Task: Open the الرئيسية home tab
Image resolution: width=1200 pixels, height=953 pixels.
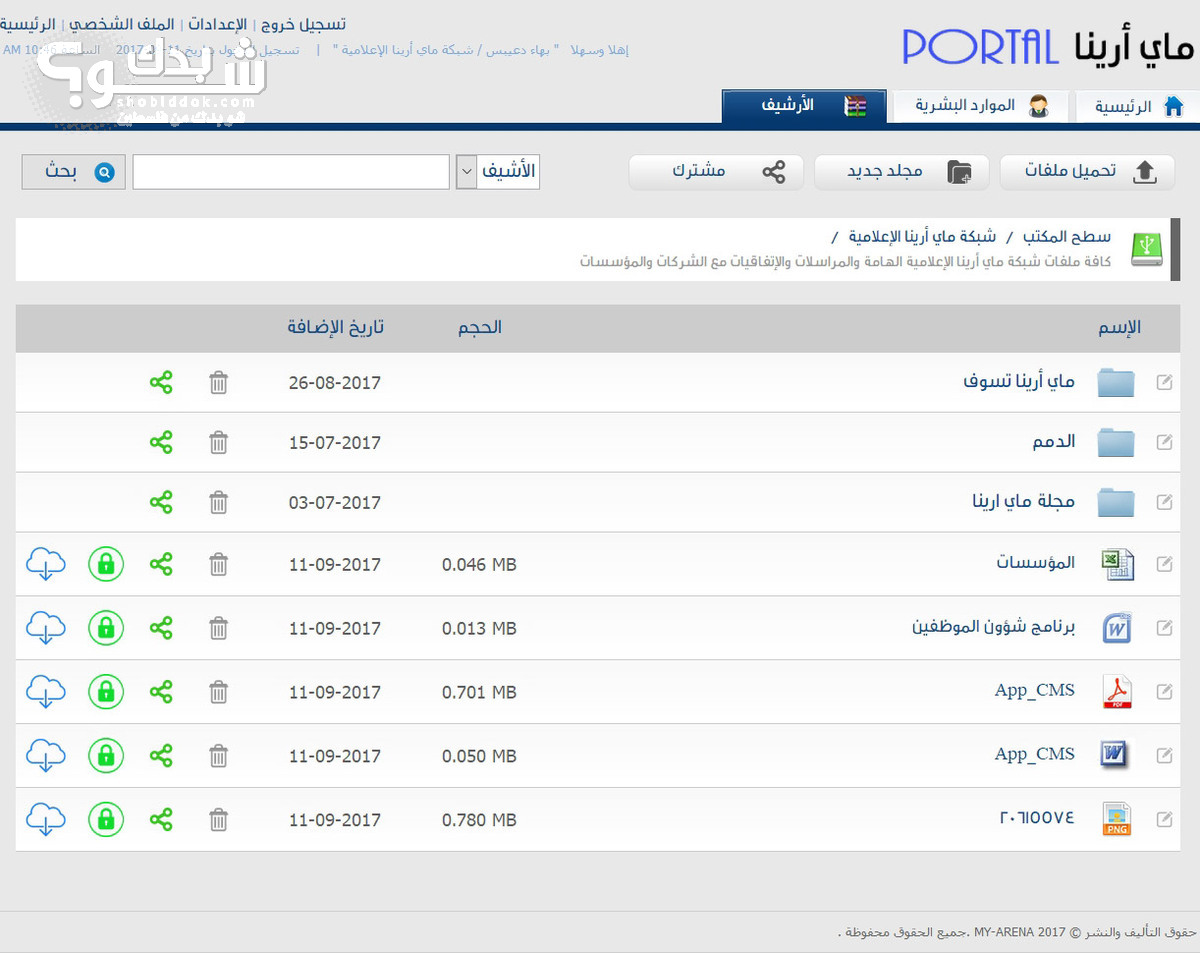Action: click(1137, 106)
